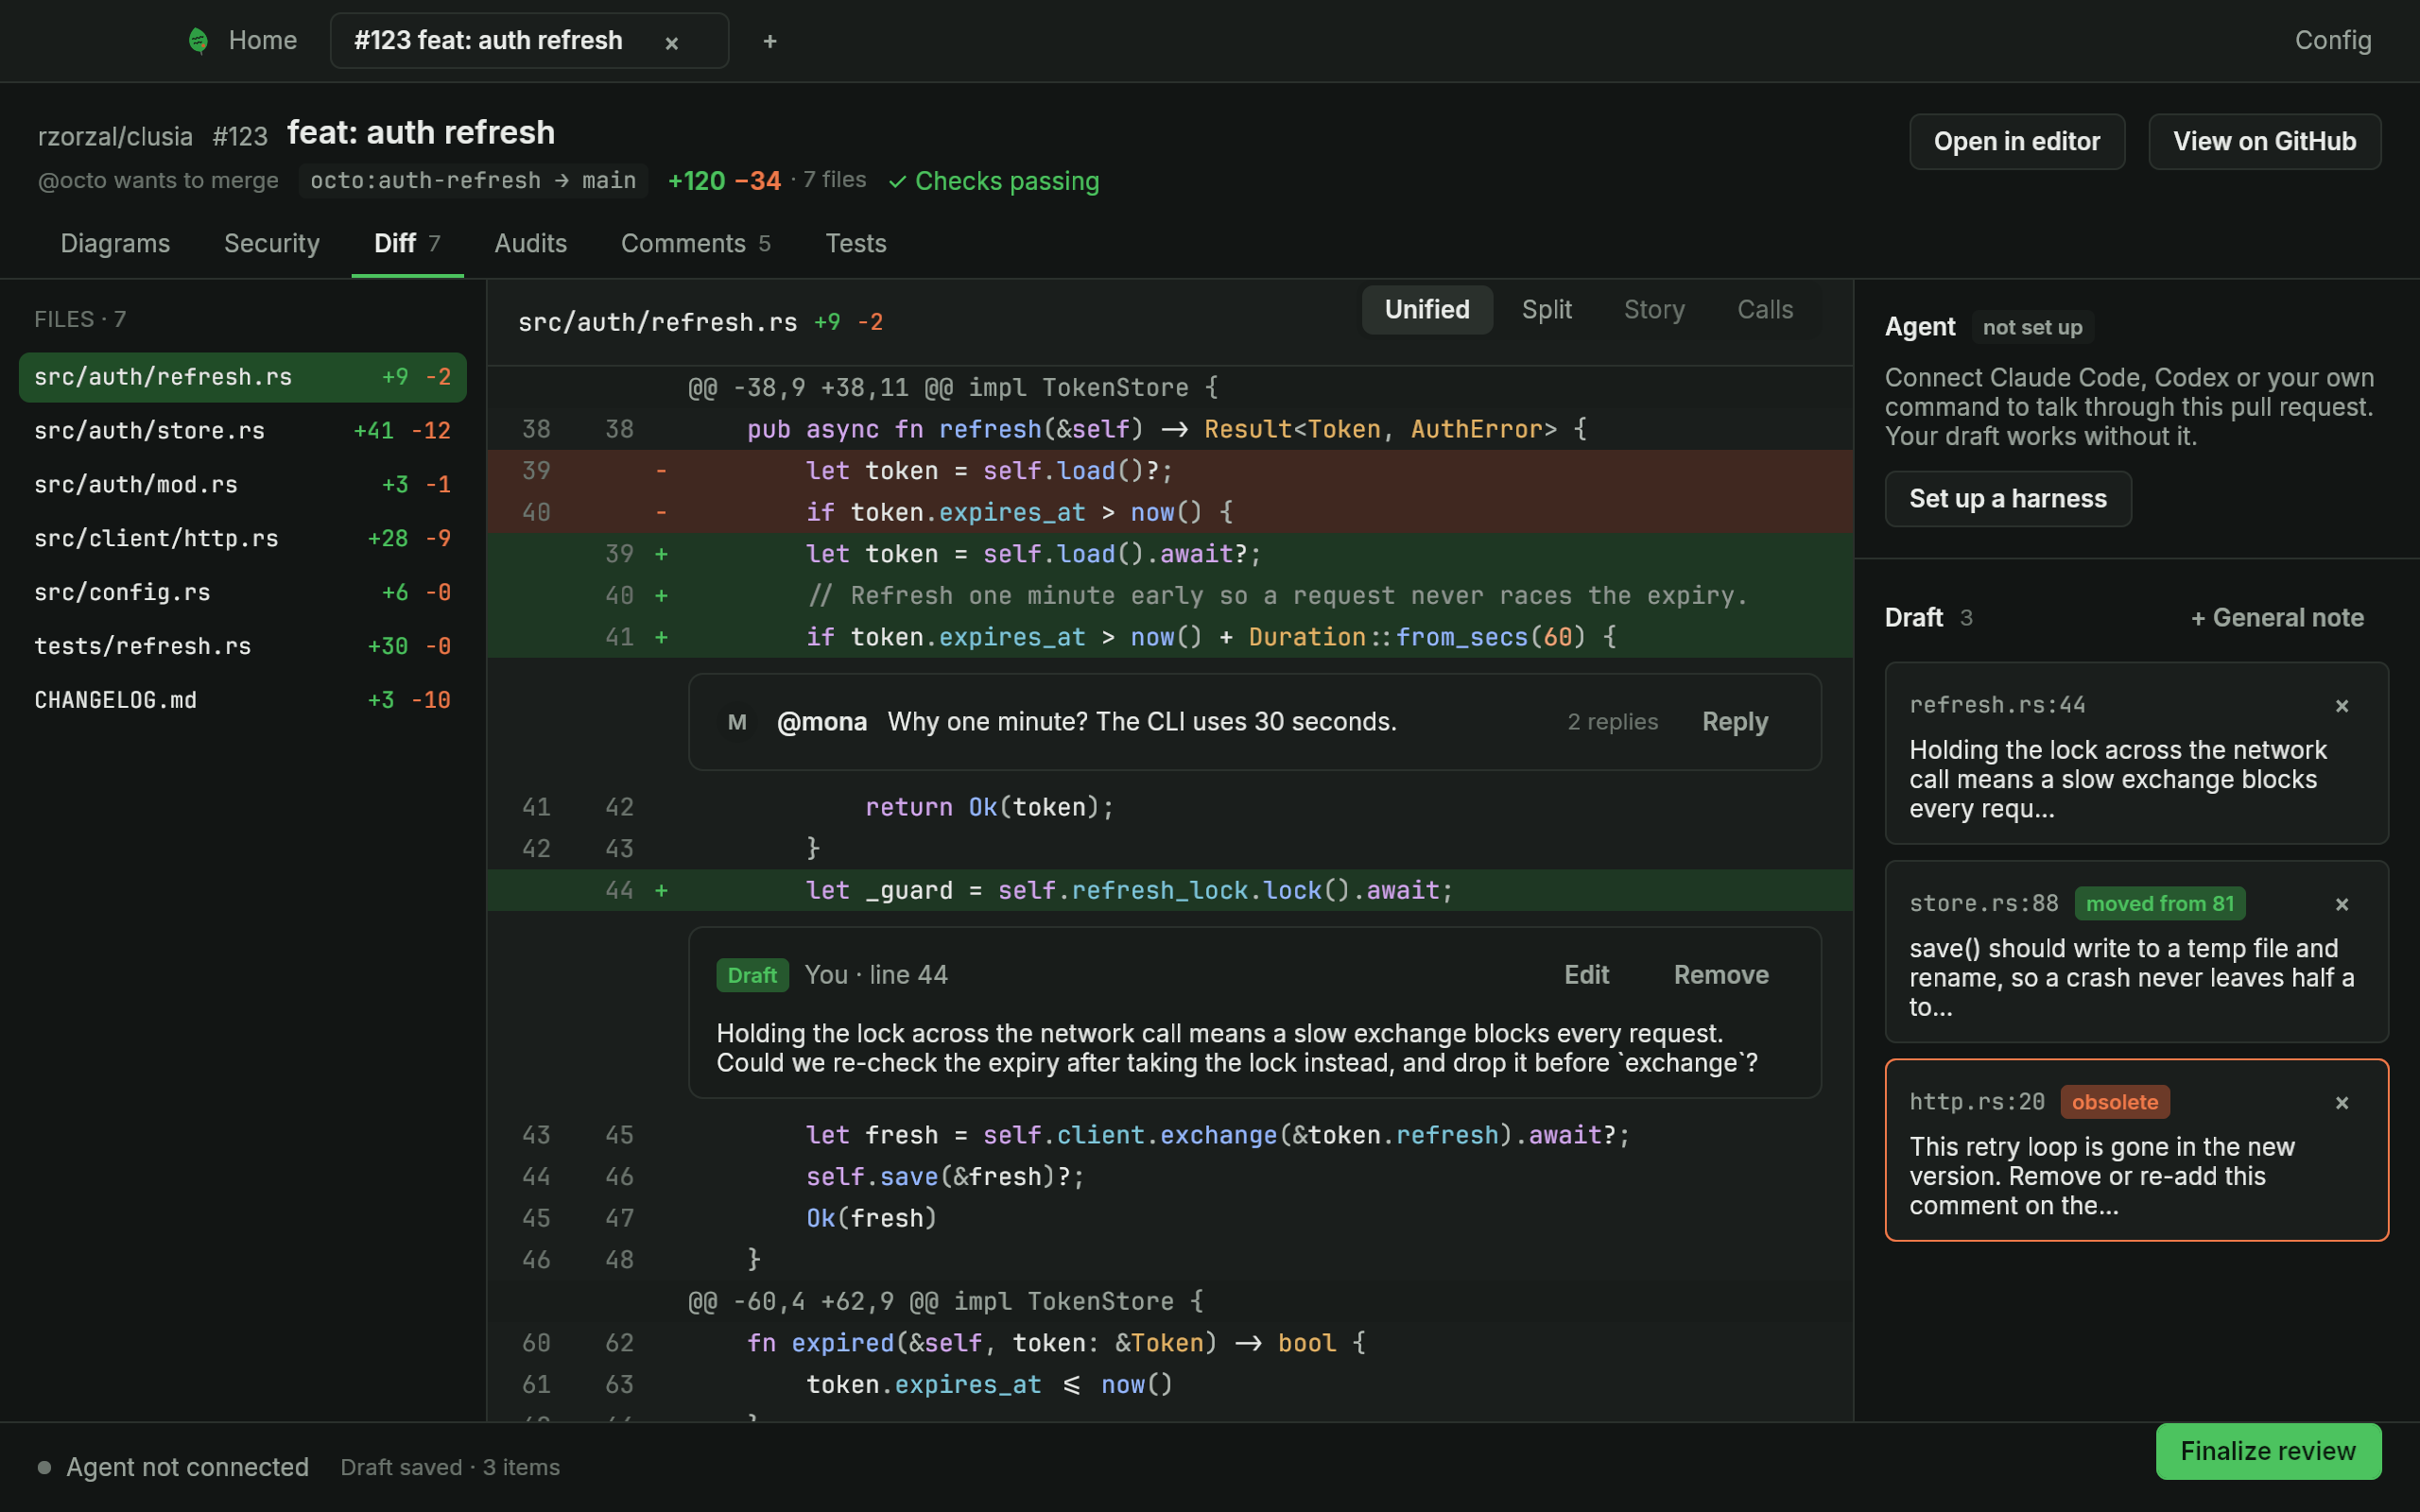The height and width of the screenshot is (1512, 2420).
Task: Click the green leaf Home icon
Action: [198, 41]
